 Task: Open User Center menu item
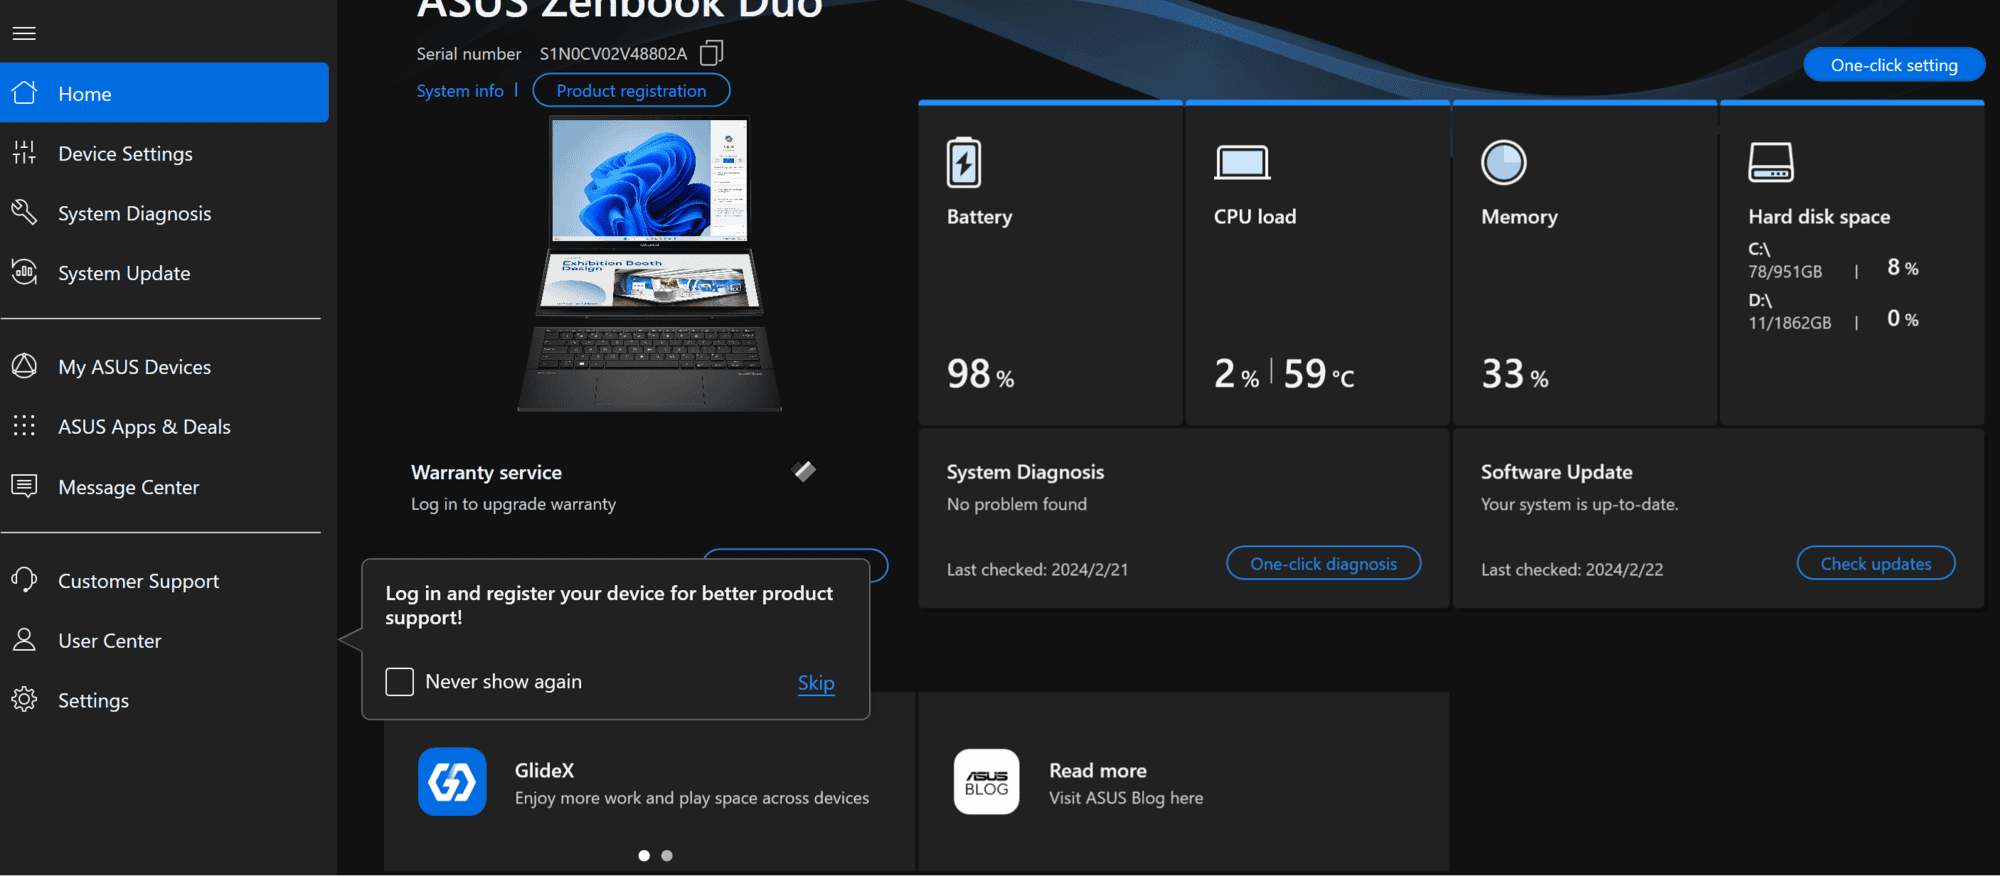[109, 641]
